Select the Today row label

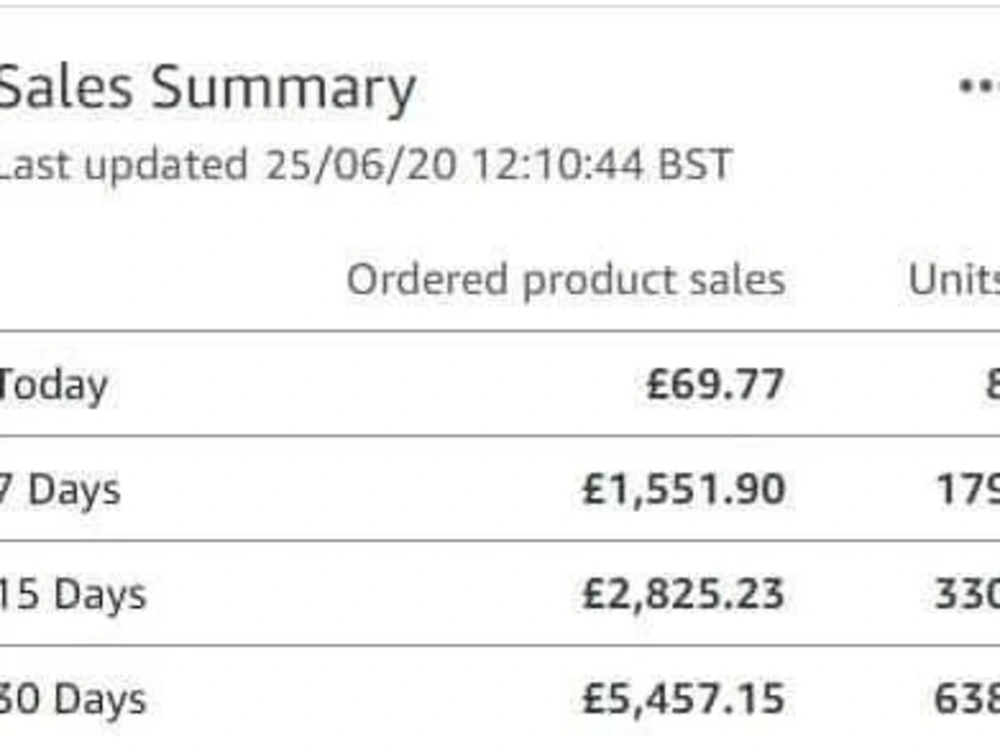[x=54, y=386]
